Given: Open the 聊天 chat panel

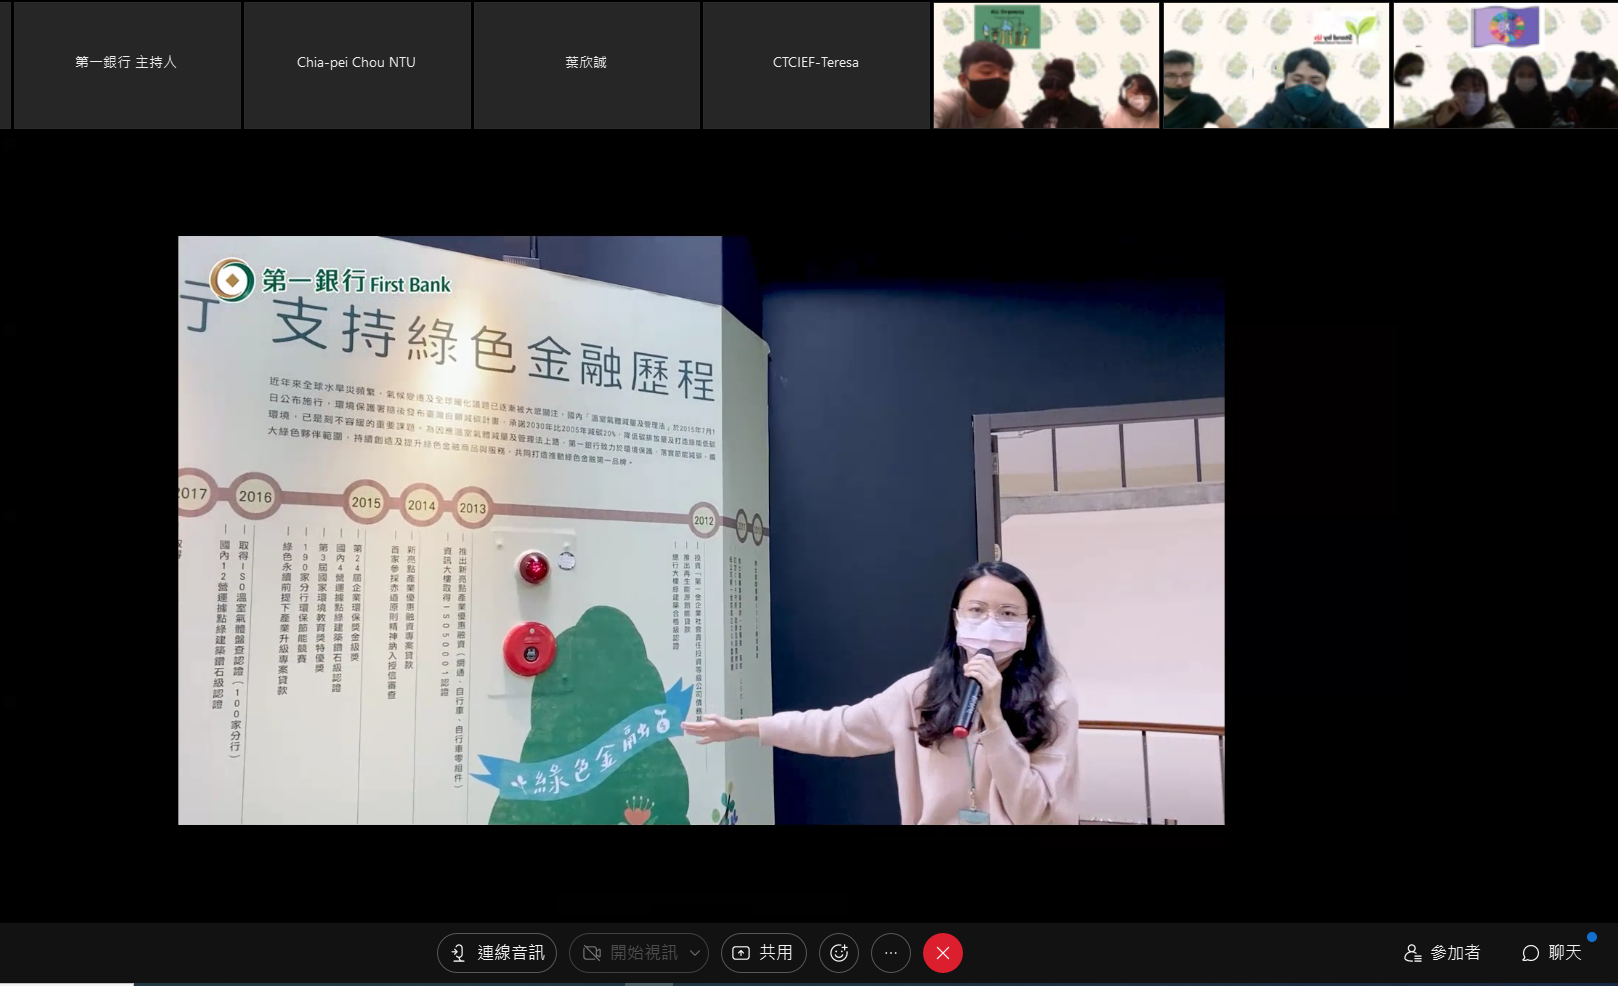Looking at the screenshot, I should pos(1552,953).
